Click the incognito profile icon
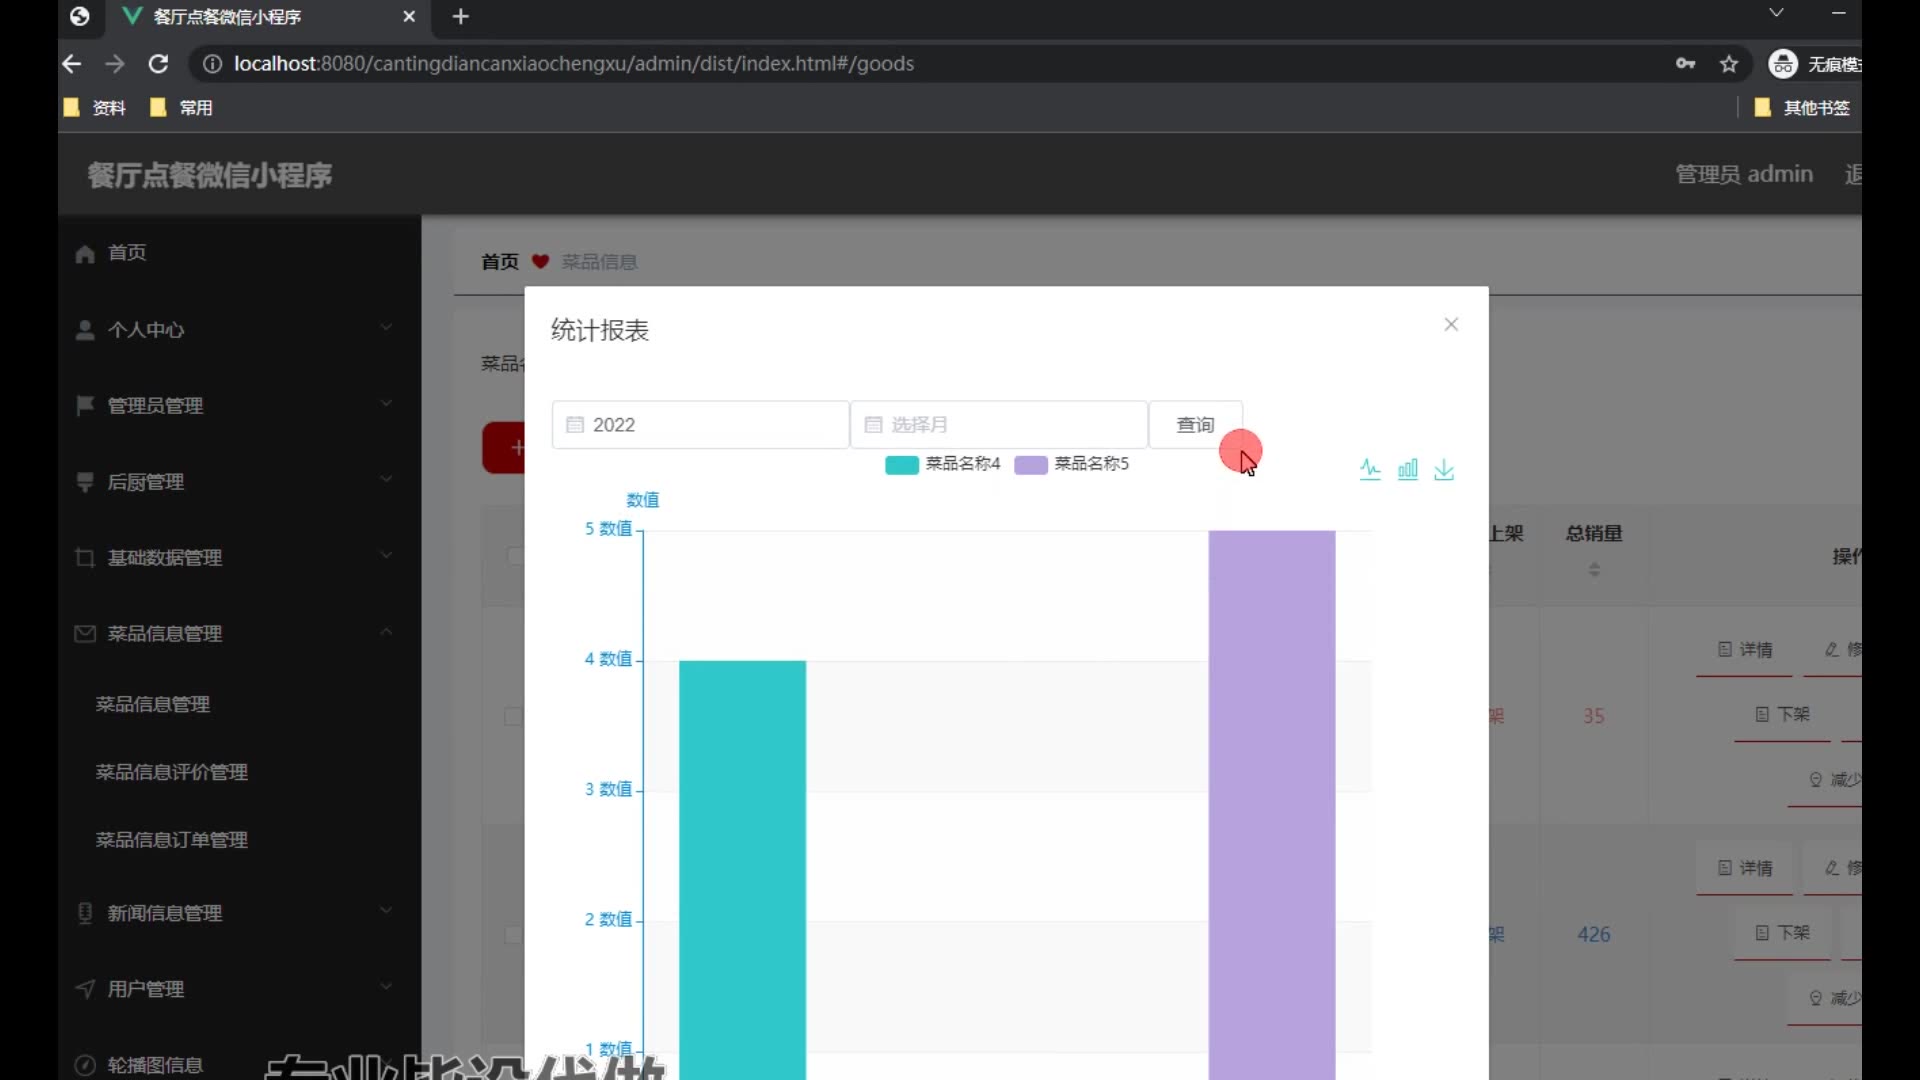This screenshot has height=1080, width=1920. [x=1783, y=64]
